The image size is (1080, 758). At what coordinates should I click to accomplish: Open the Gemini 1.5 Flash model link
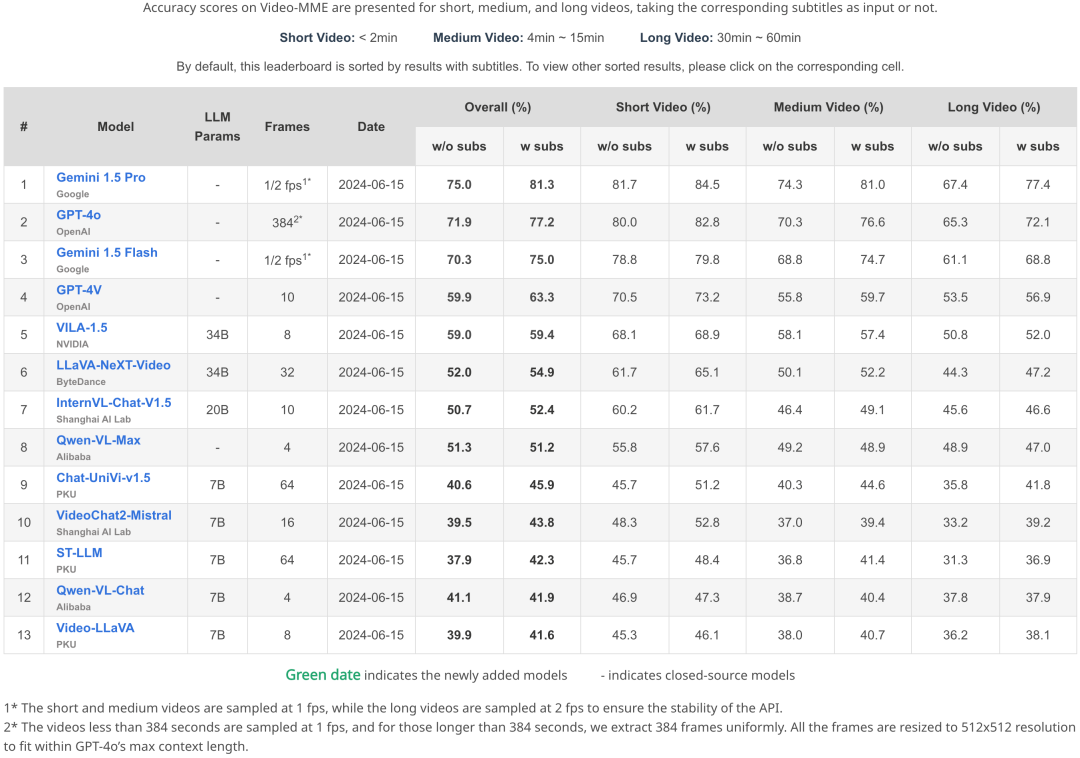click(x=107, y=252)
